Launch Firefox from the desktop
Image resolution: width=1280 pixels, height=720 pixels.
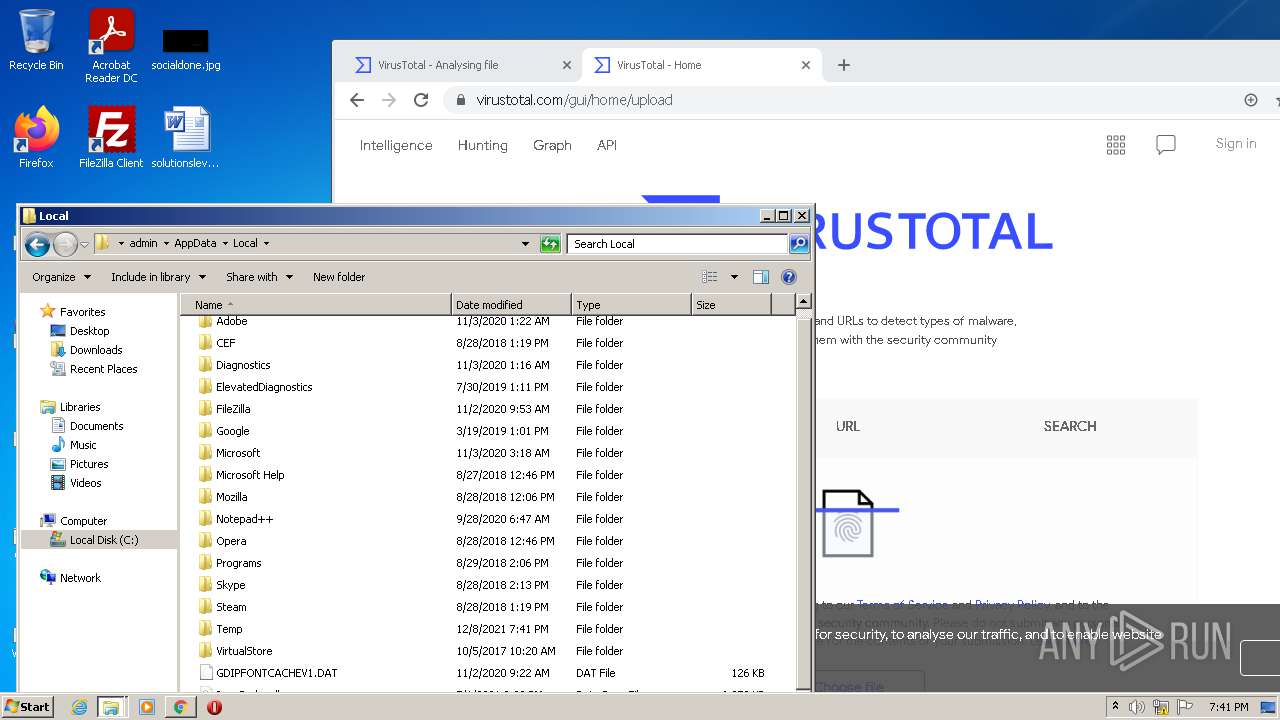(x=36, y=137)
